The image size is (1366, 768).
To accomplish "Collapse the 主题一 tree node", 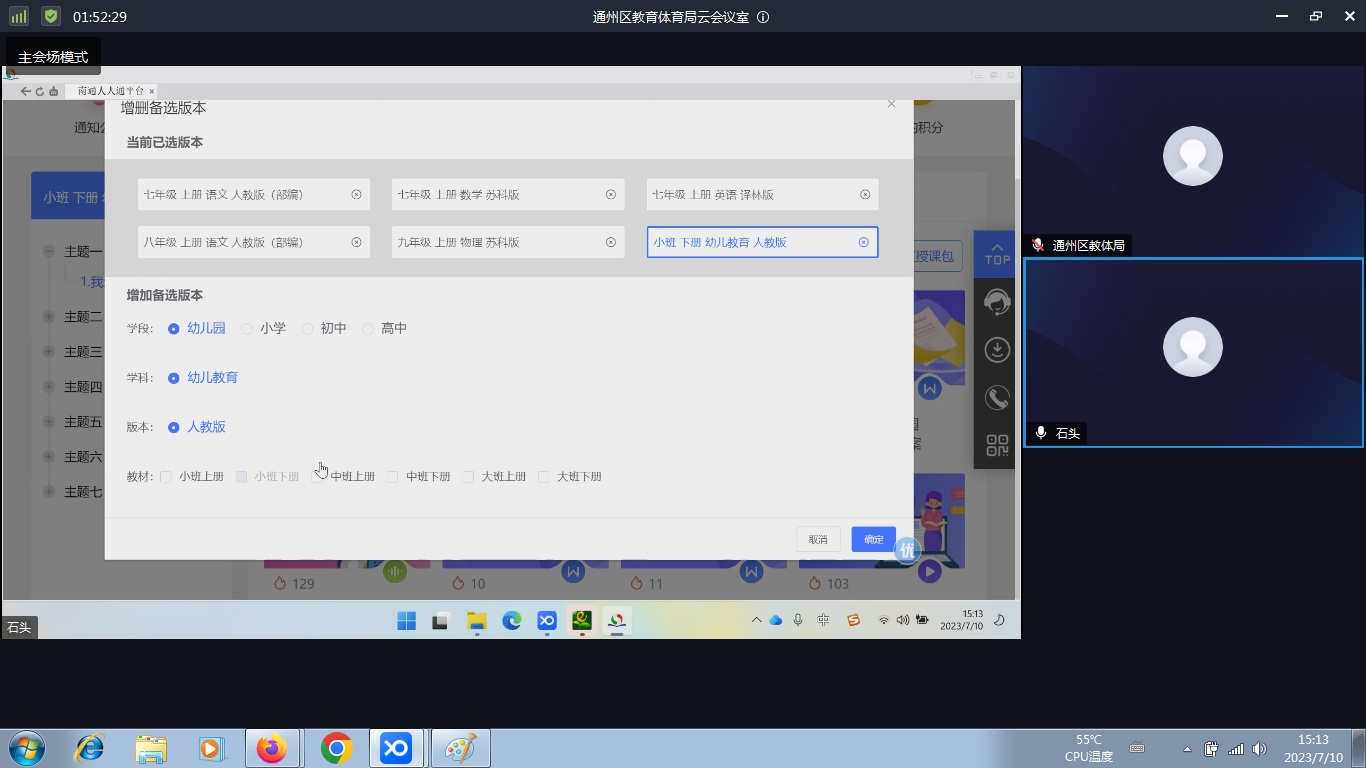I will 49,252.
